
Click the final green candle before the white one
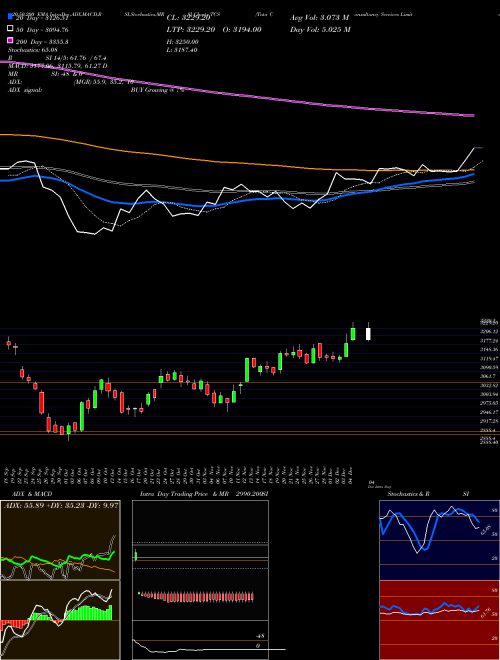point(353,333)
